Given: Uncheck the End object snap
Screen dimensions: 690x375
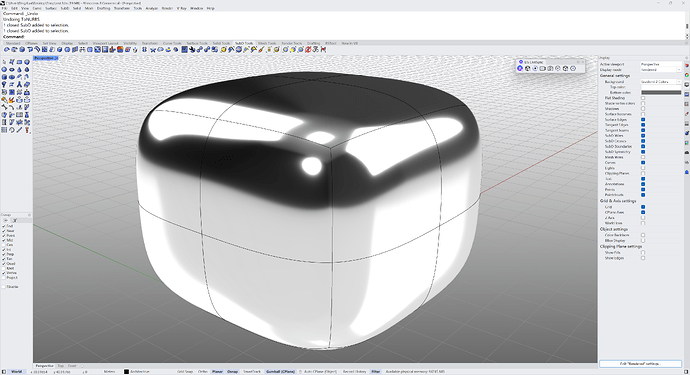Looking at the screenshot, I should (4, 226).
